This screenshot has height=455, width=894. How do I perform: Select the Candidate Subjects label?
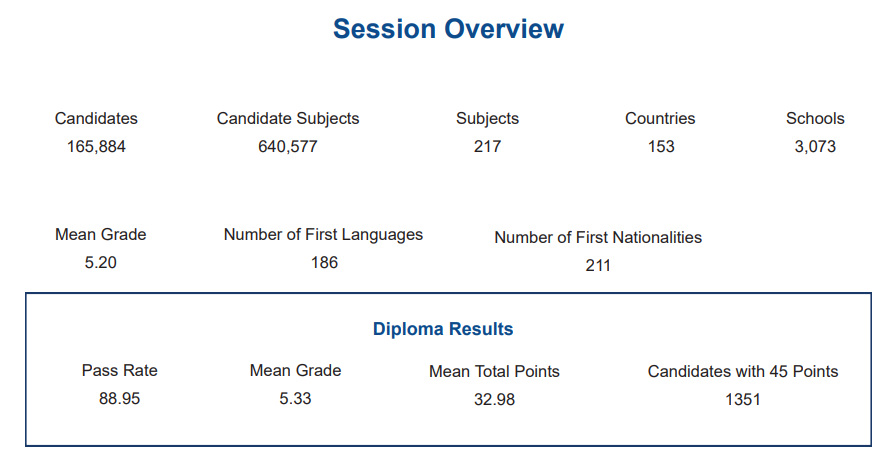click(288, 118)
